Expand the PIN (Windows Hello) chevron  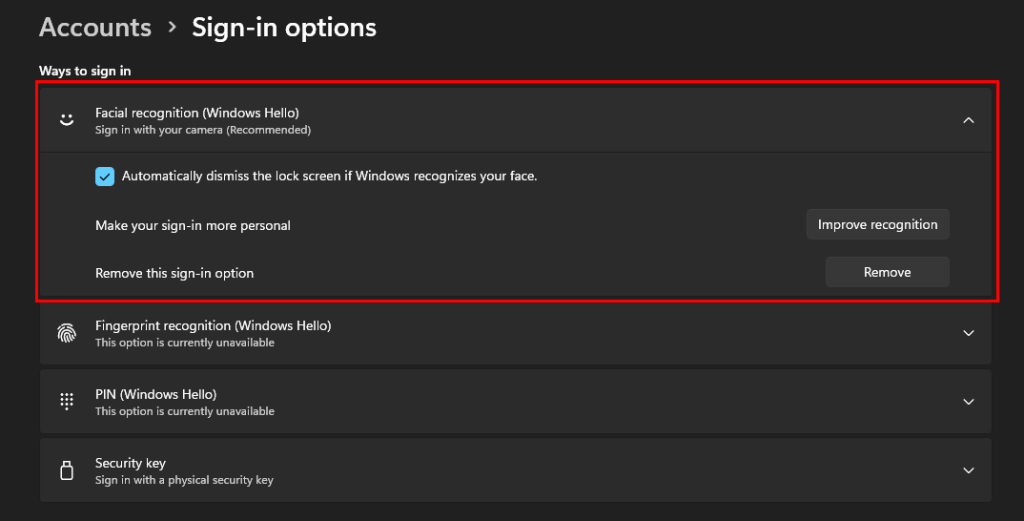pos(967,401)
